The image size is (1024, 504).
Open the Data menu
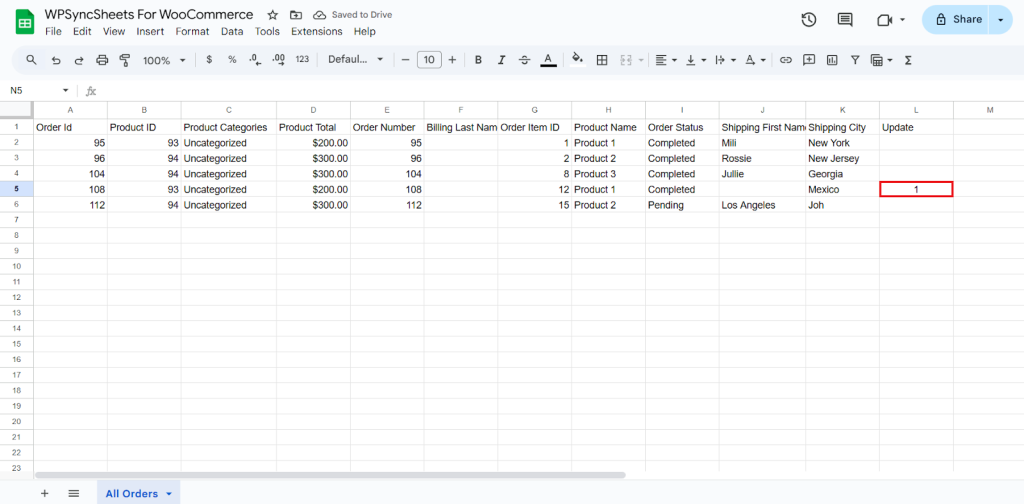tap(232, 31)
